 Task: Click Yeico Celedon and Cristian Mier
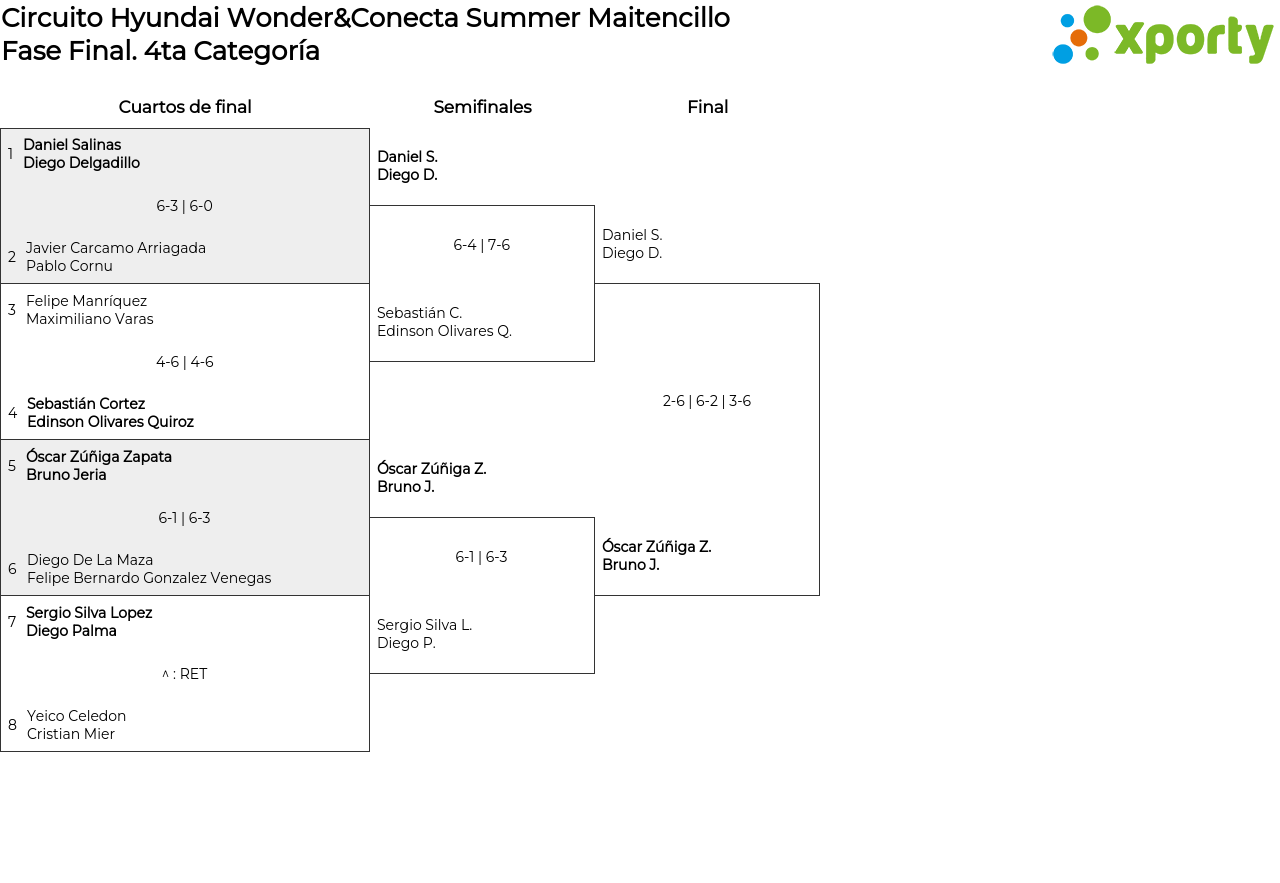(x=76, y=725)
